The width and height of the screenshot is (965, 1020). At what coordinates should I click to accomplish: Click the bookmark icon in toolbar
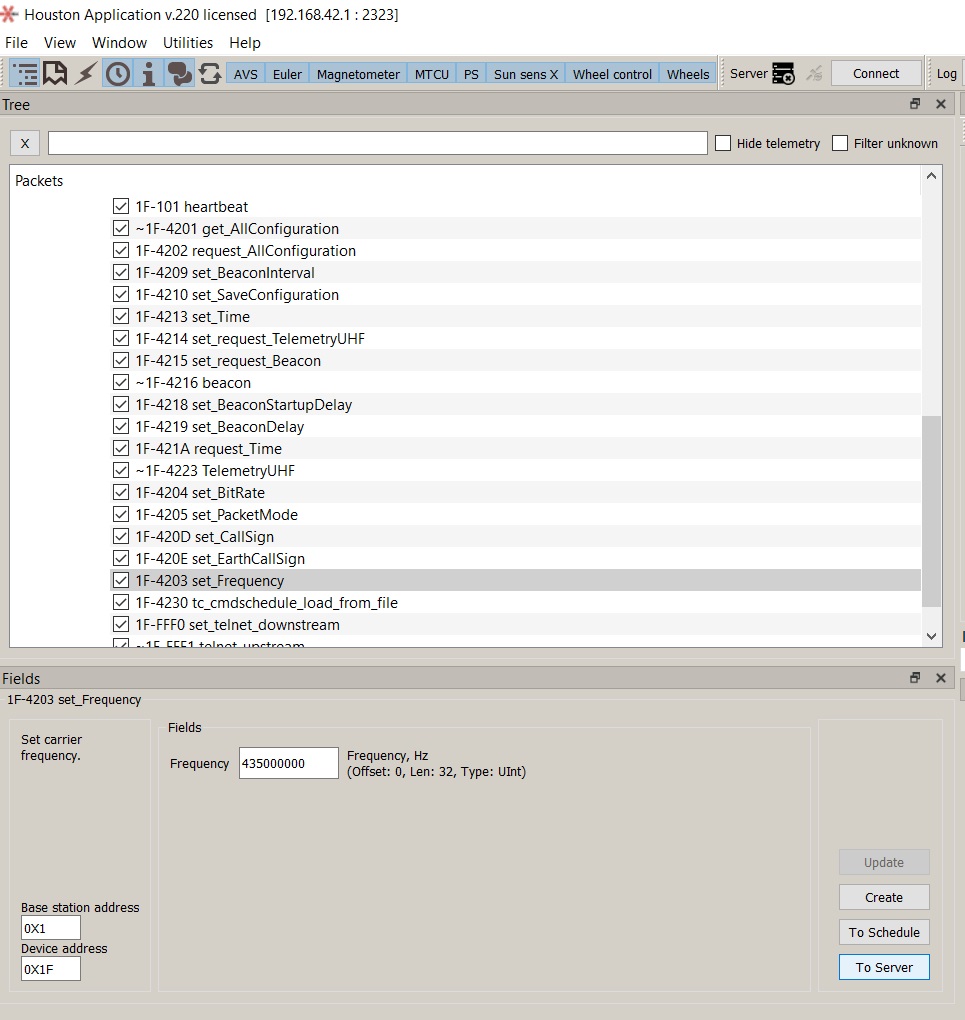tap(56, 74)
